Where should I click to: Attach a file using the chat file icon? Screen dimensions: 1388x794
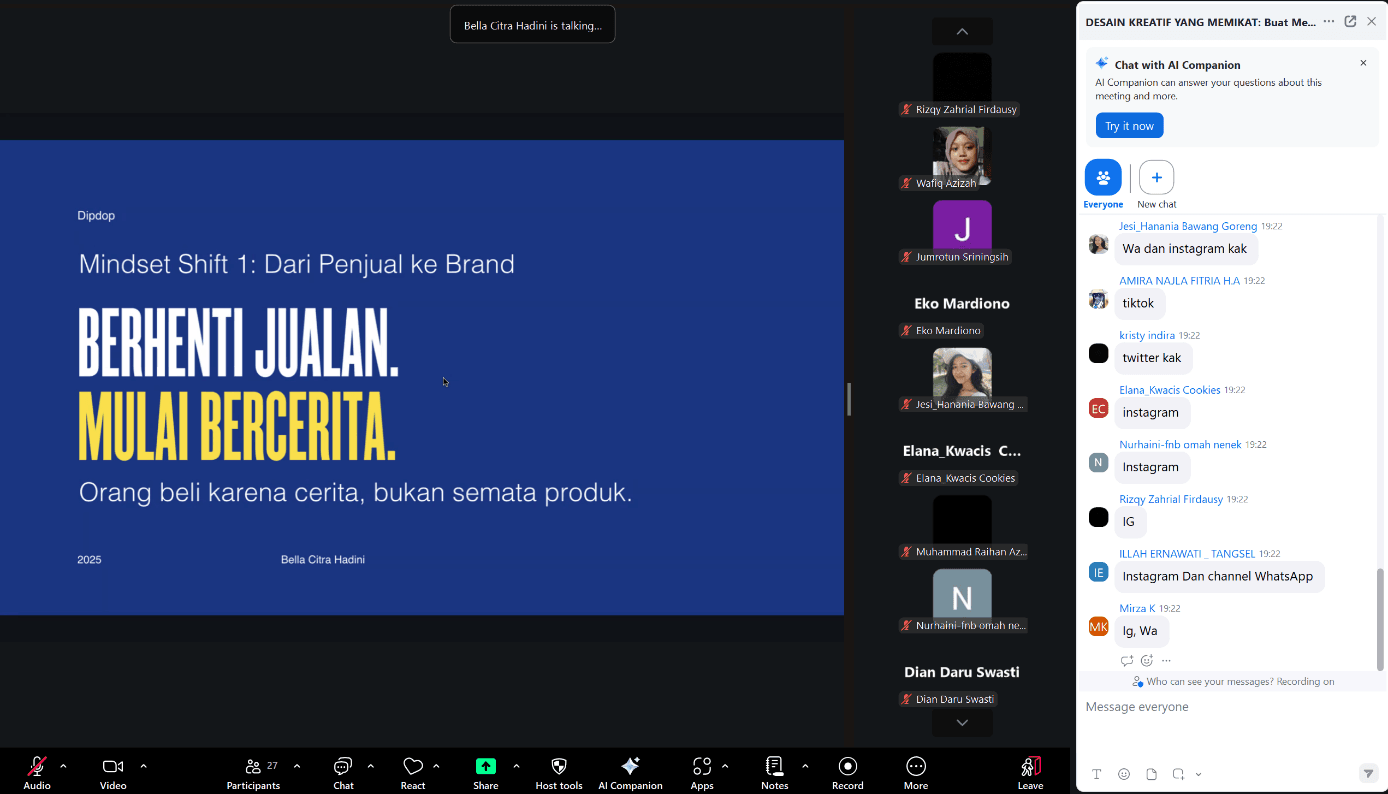point(1151,774)
